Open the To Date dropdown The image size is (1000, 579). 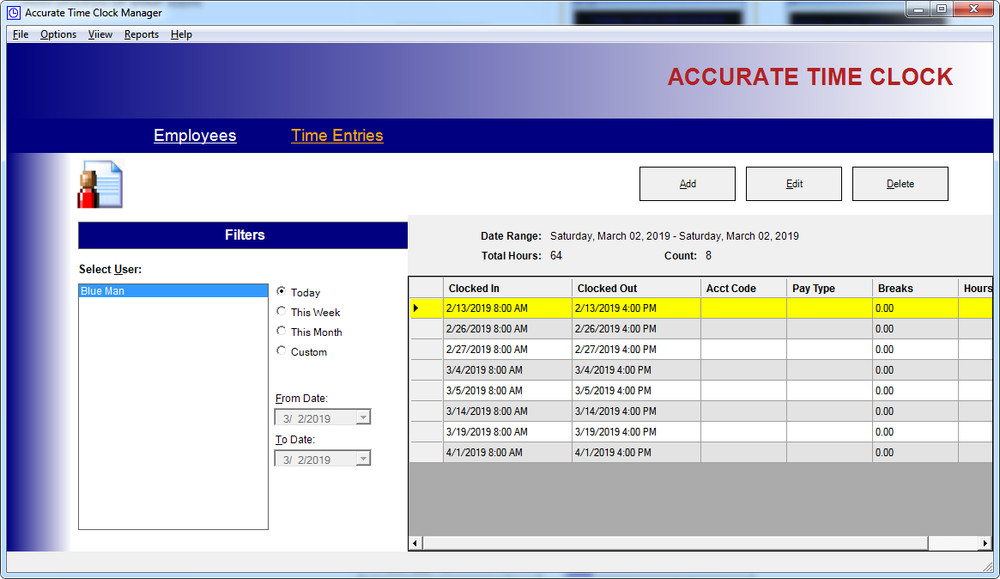coord(364,458)
